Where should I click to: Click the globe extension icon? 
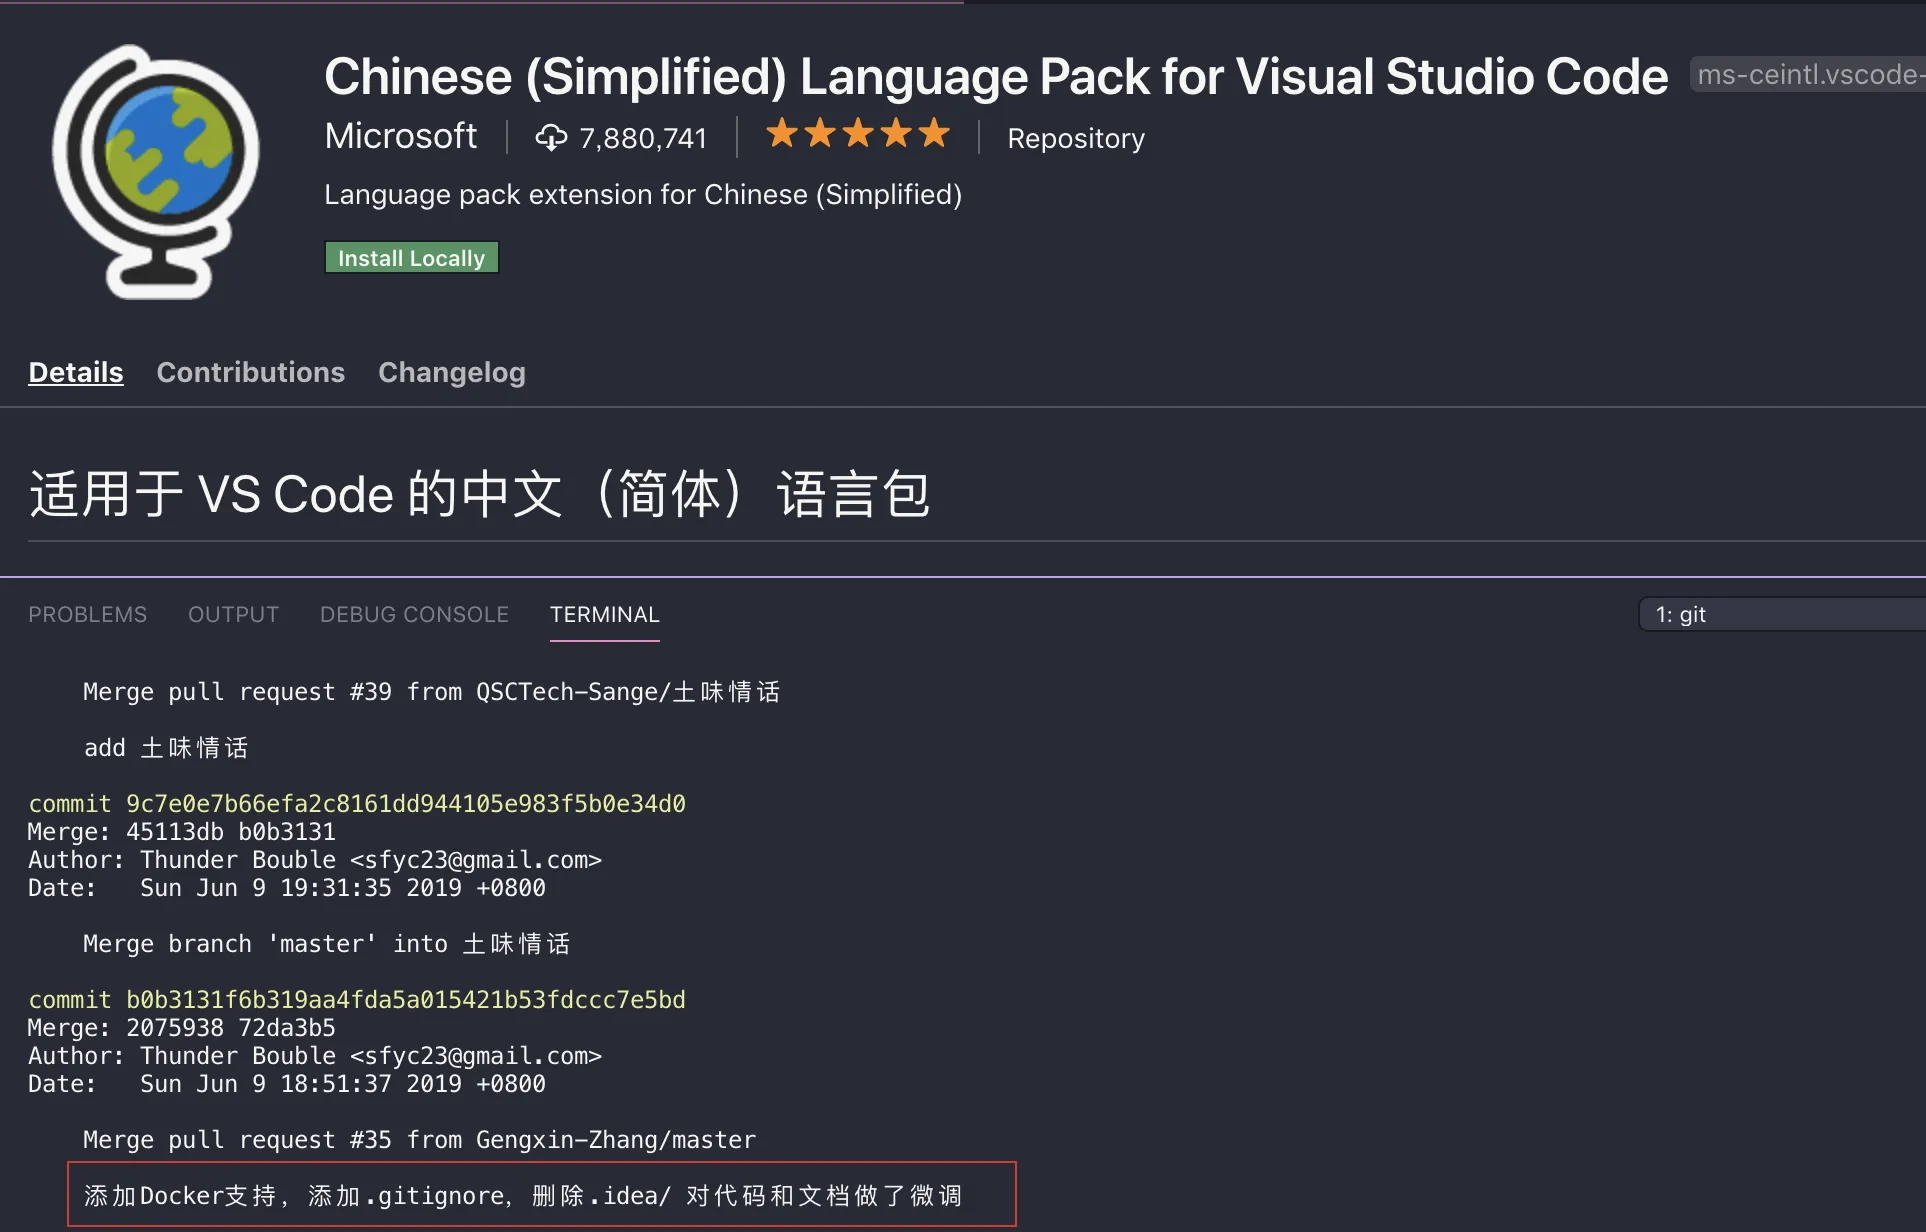(156, 172)
